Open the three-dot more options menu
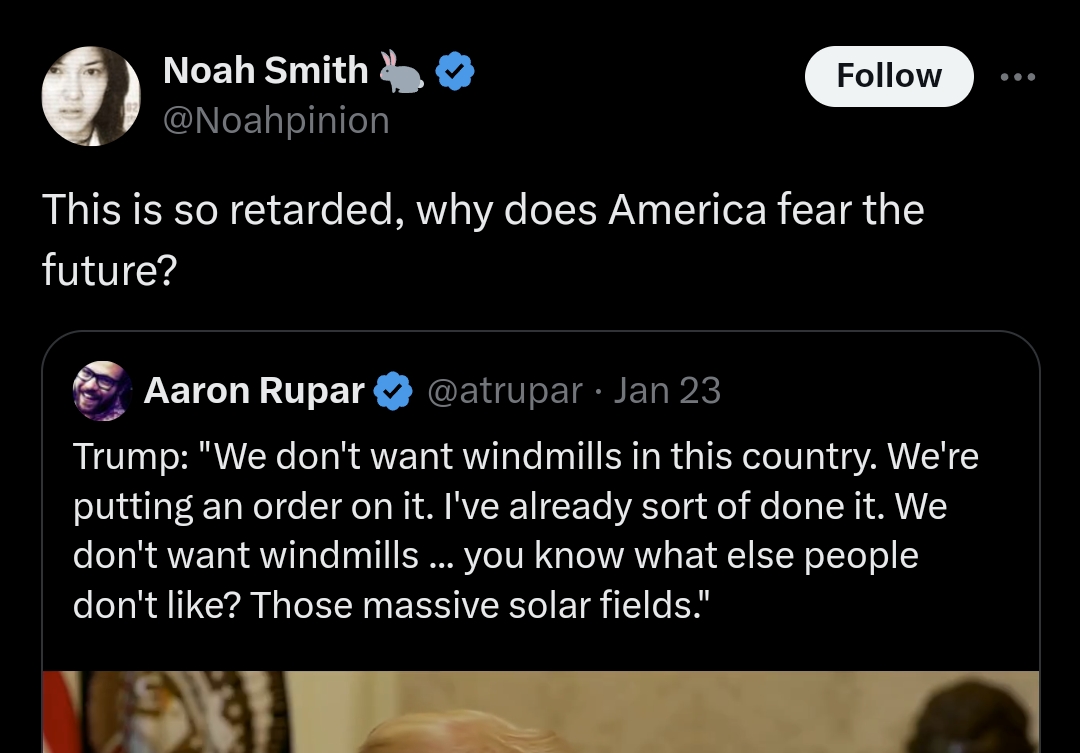 tap(1018, 77)
